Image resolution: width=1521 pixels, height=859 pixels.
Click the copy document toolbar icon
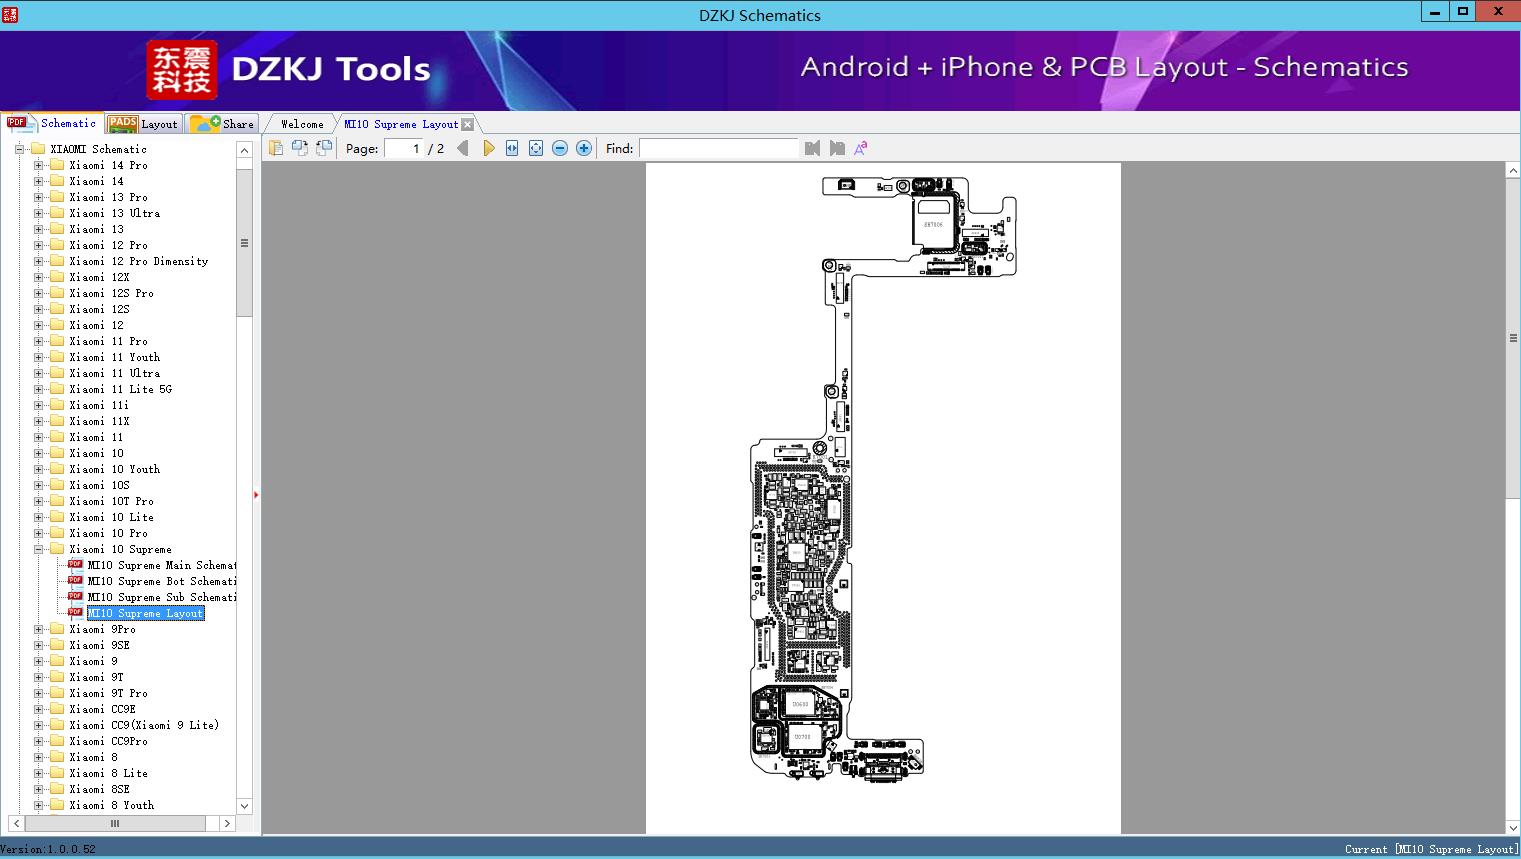point(276,148)
